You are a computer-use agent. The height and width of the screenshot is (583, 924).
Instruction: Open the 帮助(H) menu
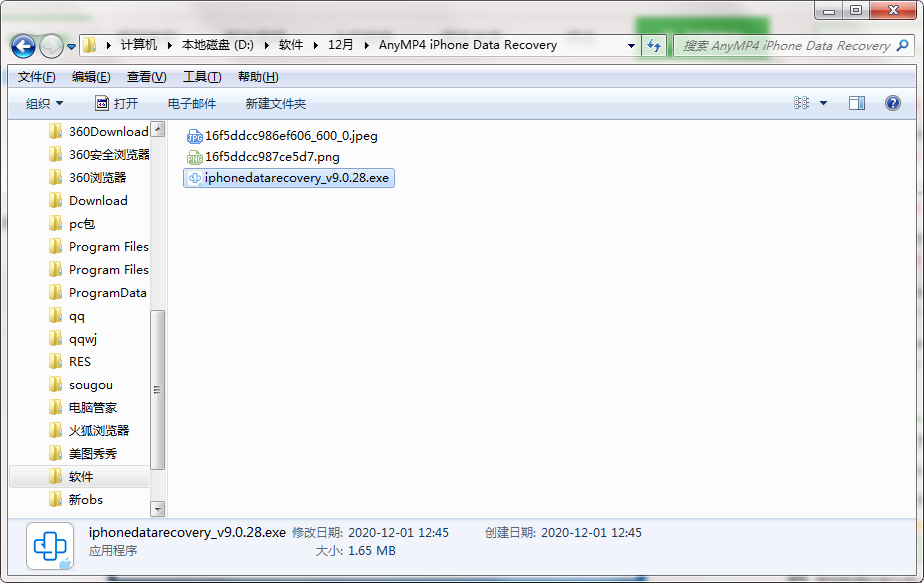[258, 77]
